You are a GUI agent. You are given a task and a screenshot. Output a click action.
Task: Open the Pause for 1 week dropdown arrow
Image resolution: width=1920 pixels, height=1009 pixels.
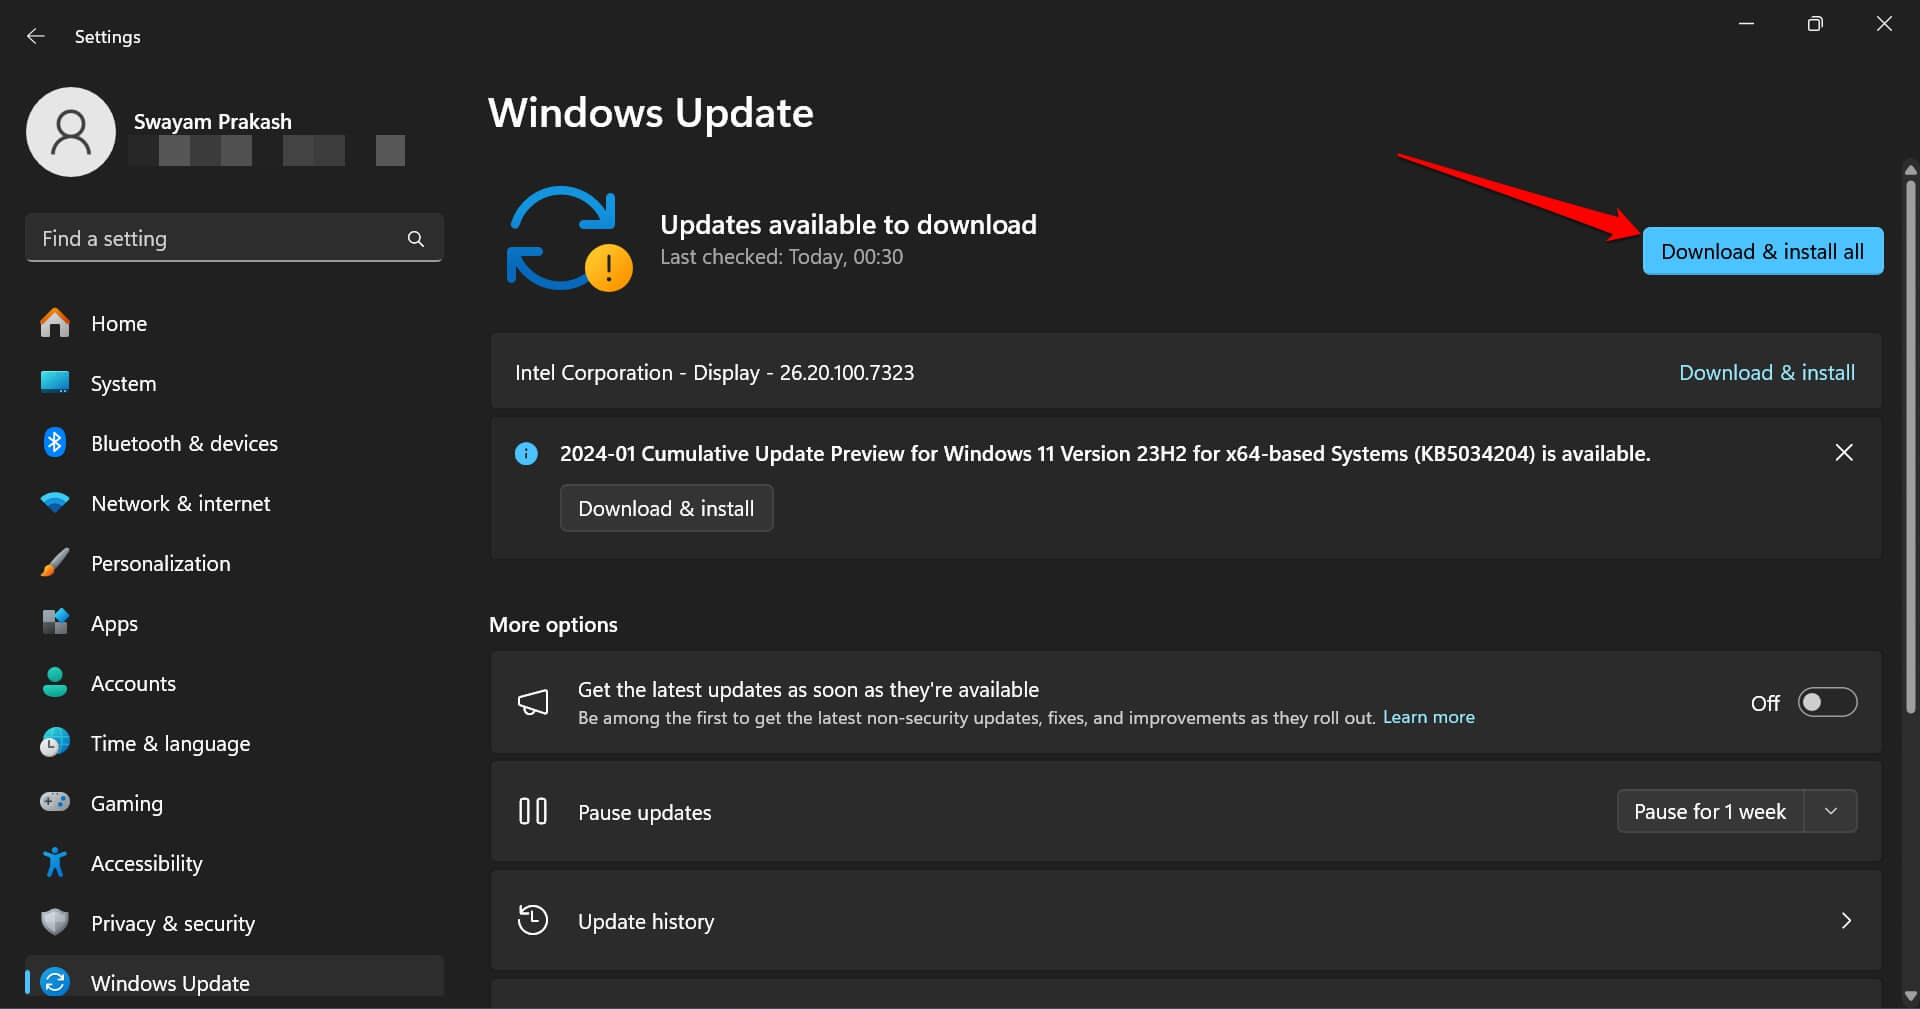pos(1831,811)
